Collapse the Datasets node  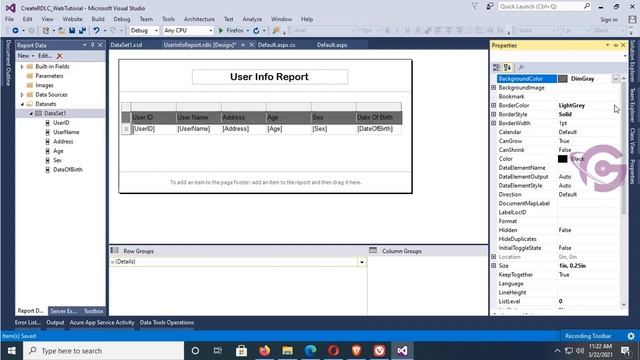pyautogui.click(x=22, y=104)
